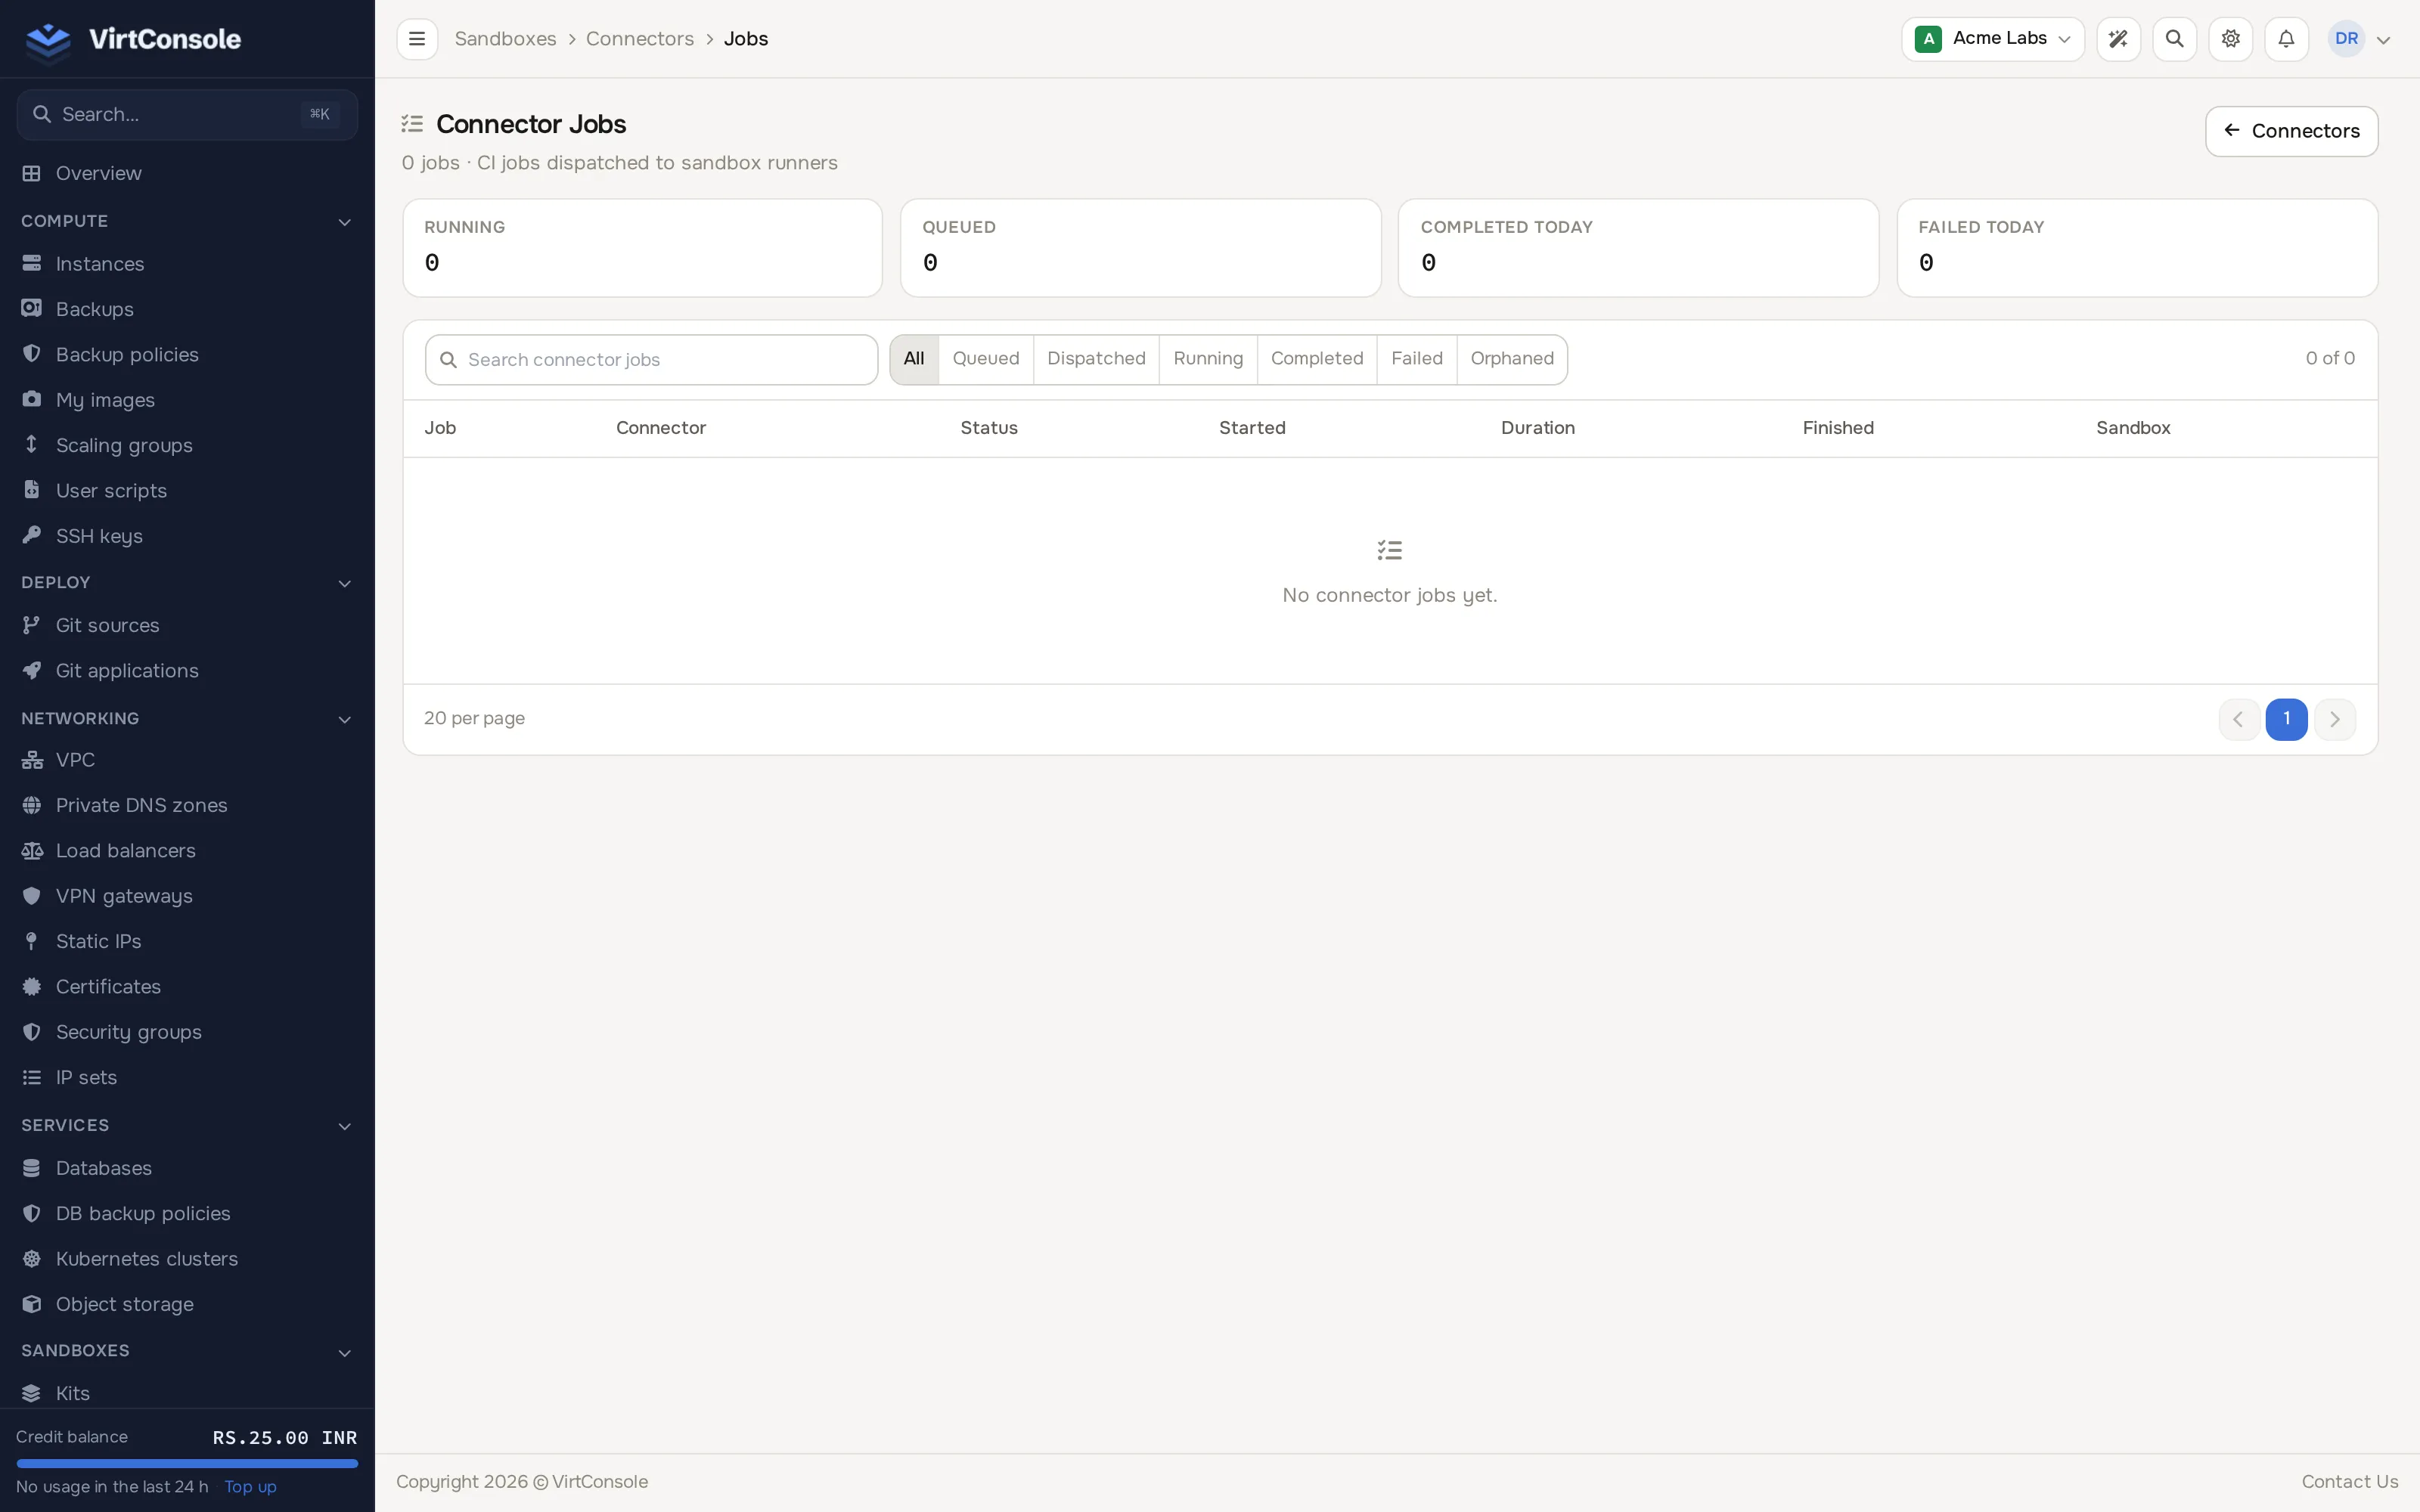Screen dimensions: 2420x1512
Task: Collapse the COMPUTE section
Action: click(187, 221)
